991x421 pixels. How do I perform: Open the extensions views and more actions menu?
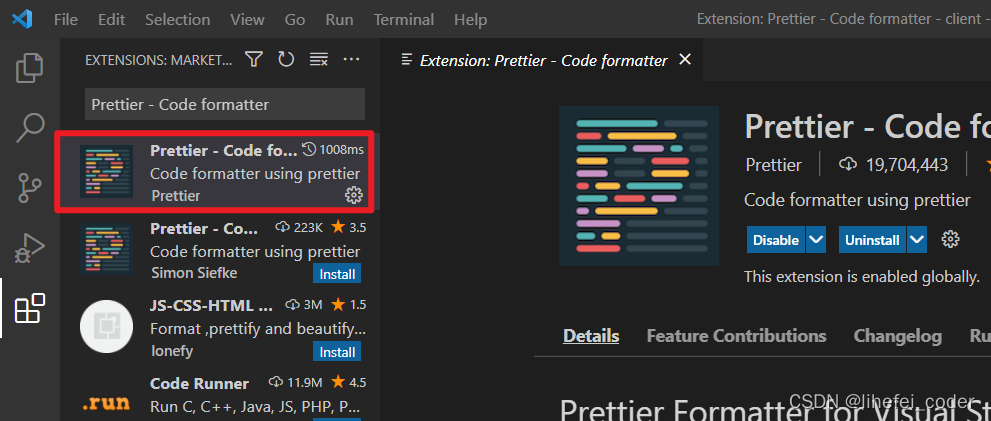(x=351, y=59)
